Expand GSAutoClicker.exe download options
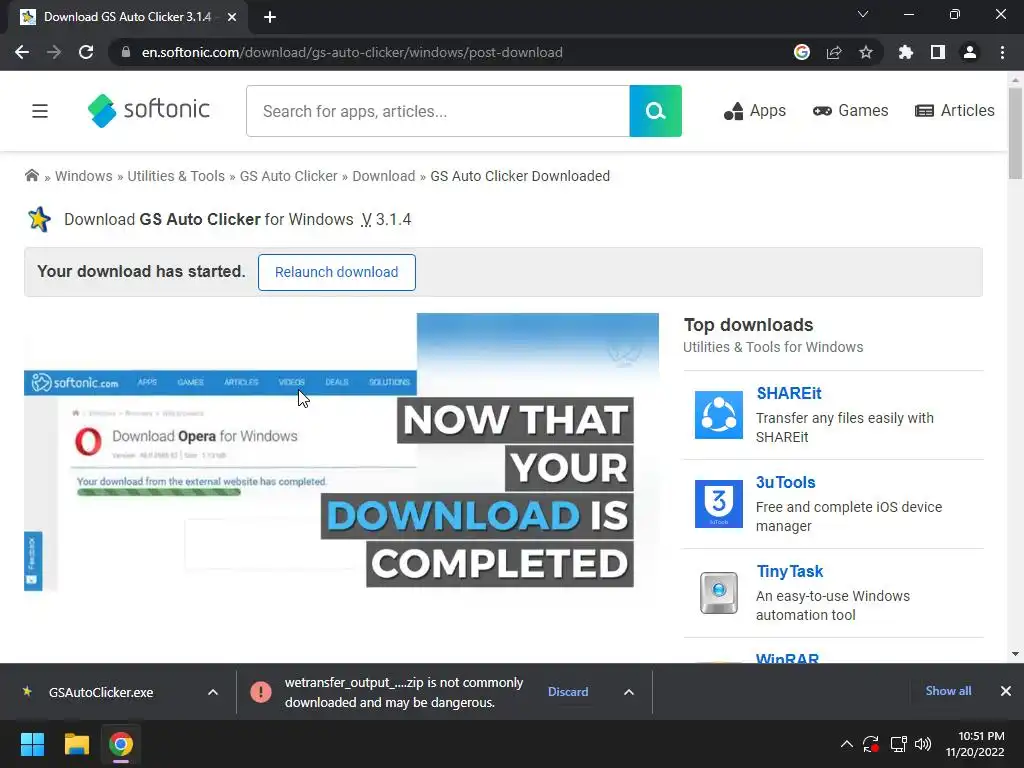The width and height of the screenshot is (1024, 768). 212,692
